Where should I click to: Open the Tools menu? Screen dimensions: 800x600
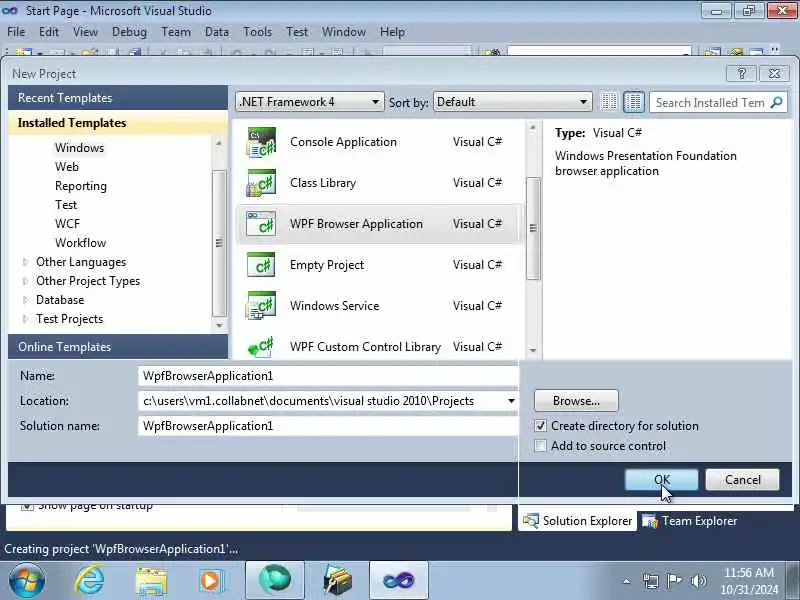point(257,32)
